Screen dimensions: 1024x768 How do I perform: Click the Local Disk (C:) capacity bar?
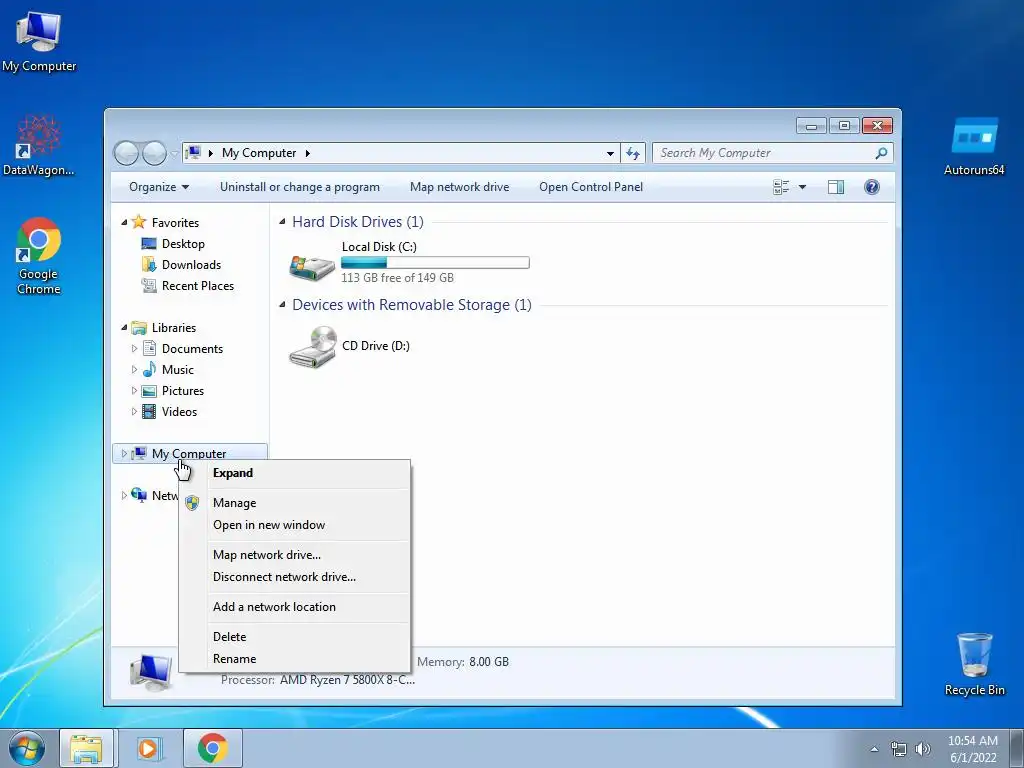435,263
